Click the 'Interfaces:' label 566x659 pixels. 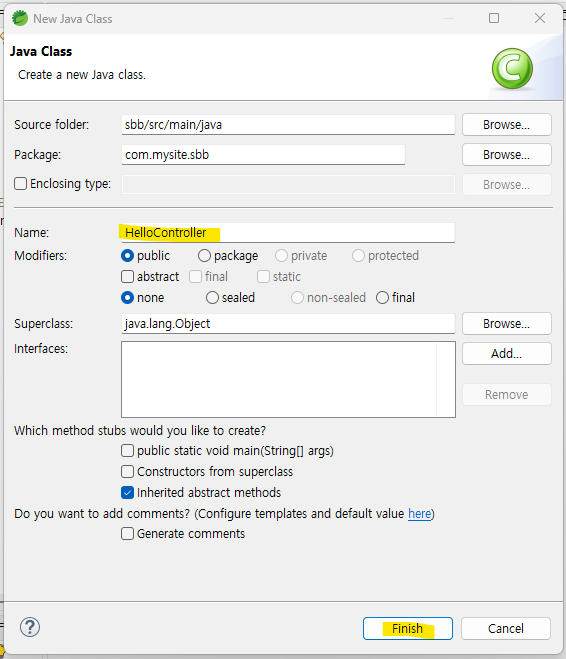(x=41, y=349)
